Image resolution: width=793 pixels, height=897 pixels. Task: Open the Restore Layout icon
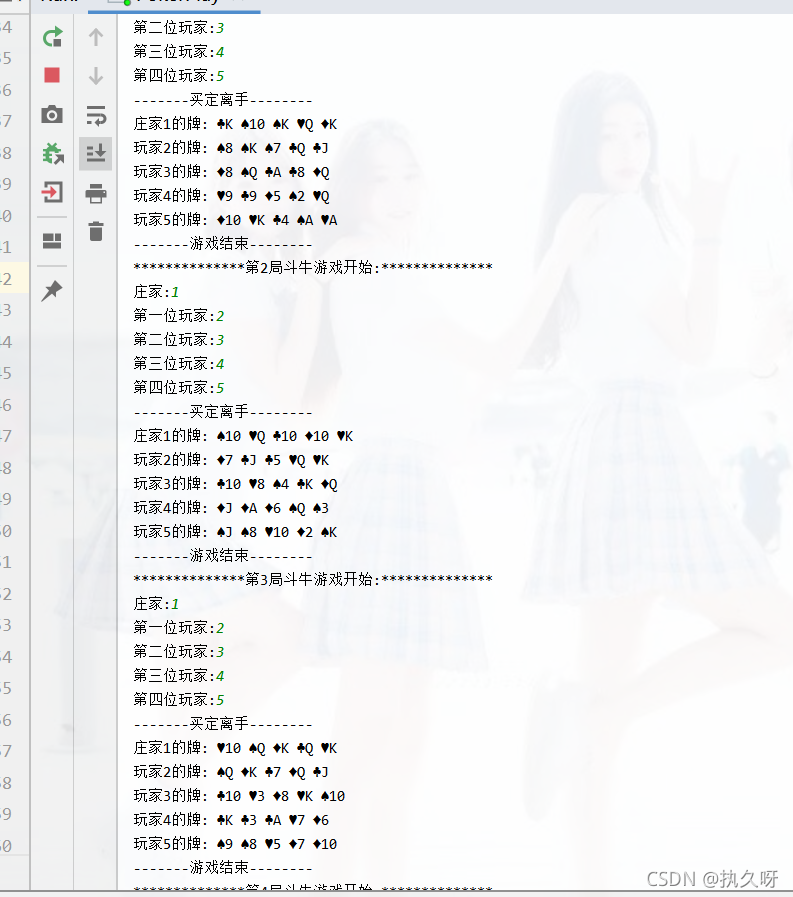52,241
